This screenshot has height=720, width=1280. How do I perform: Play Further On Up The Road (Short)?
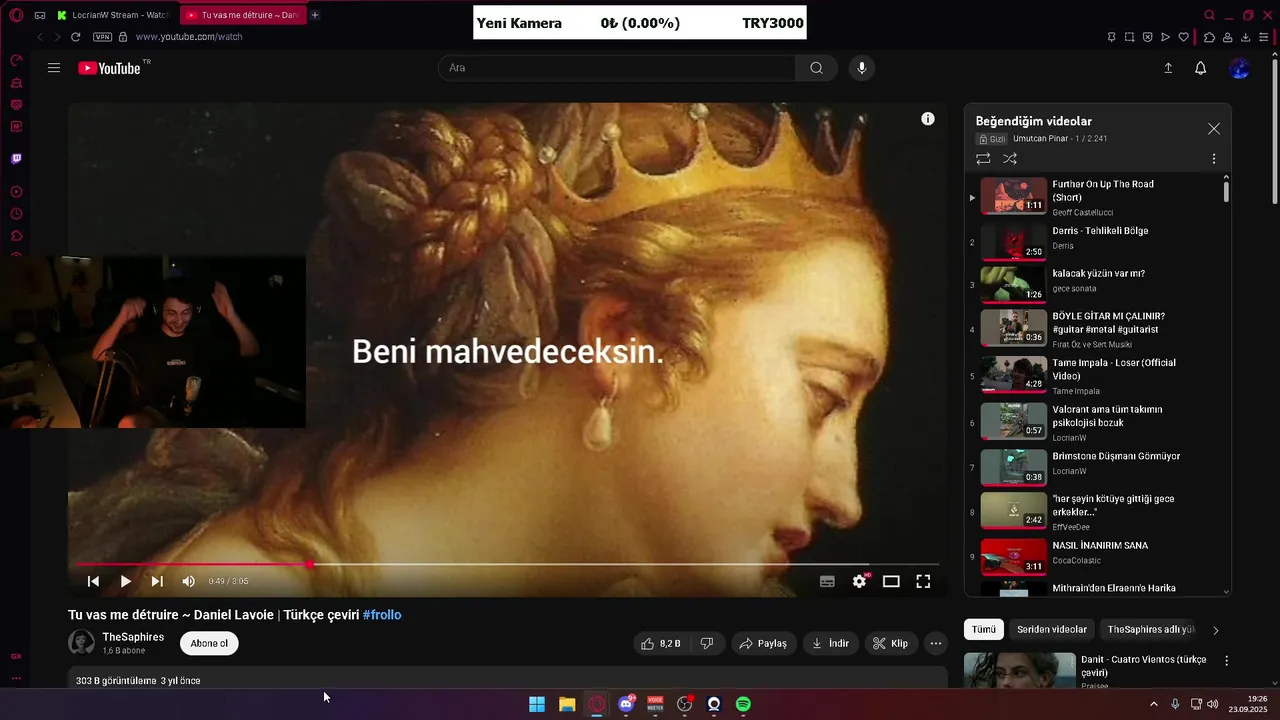(x=1097, y=196)
